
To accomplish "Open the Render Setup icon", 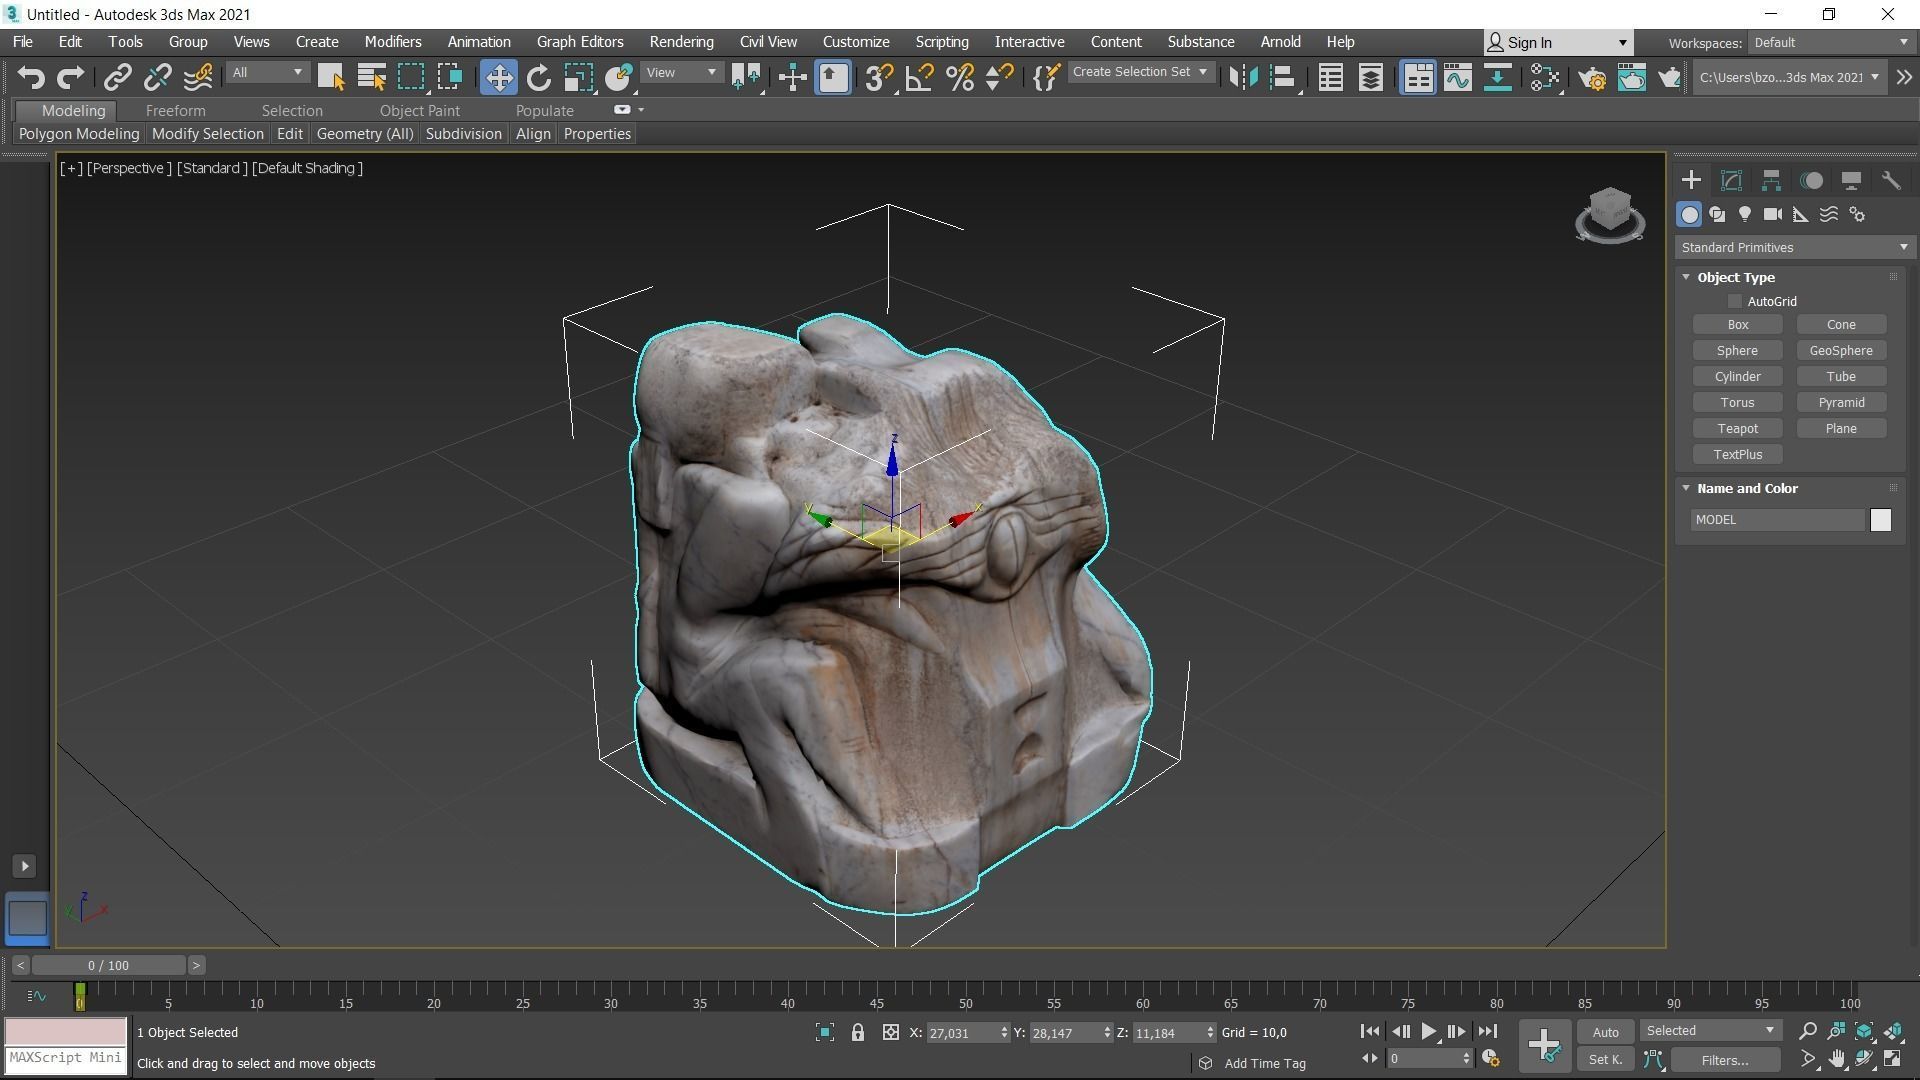I will click(x=1592, y=77).
